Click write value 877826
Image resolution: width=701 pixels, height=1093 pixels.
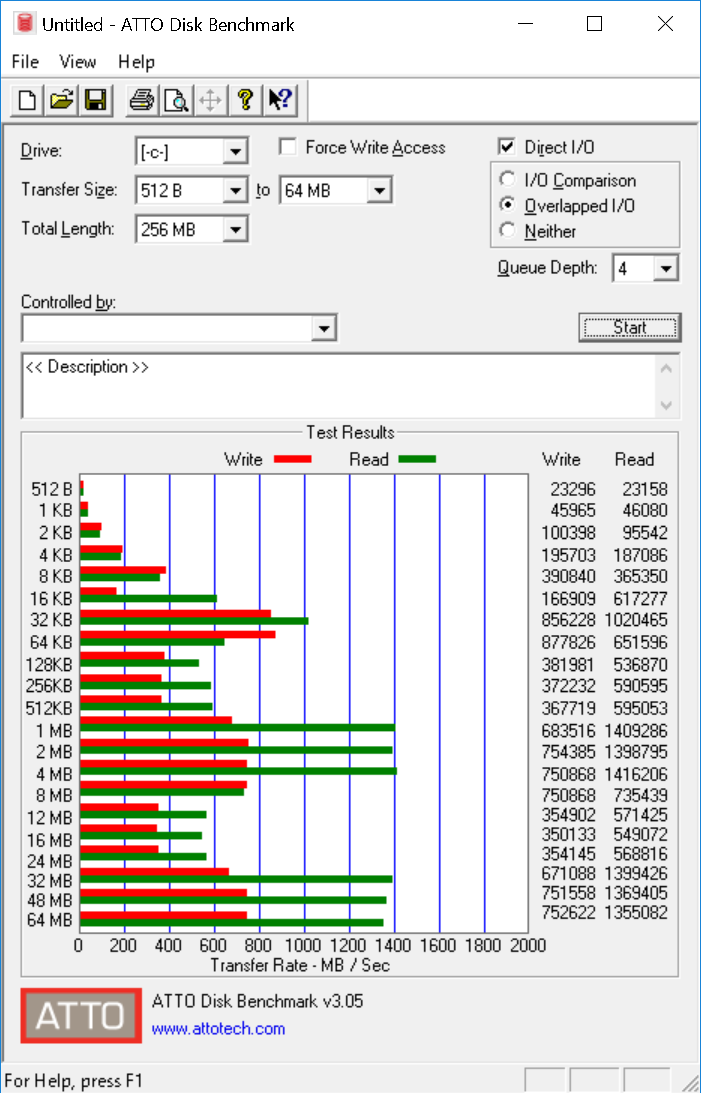pyautogui.click(x=569, y=642)
